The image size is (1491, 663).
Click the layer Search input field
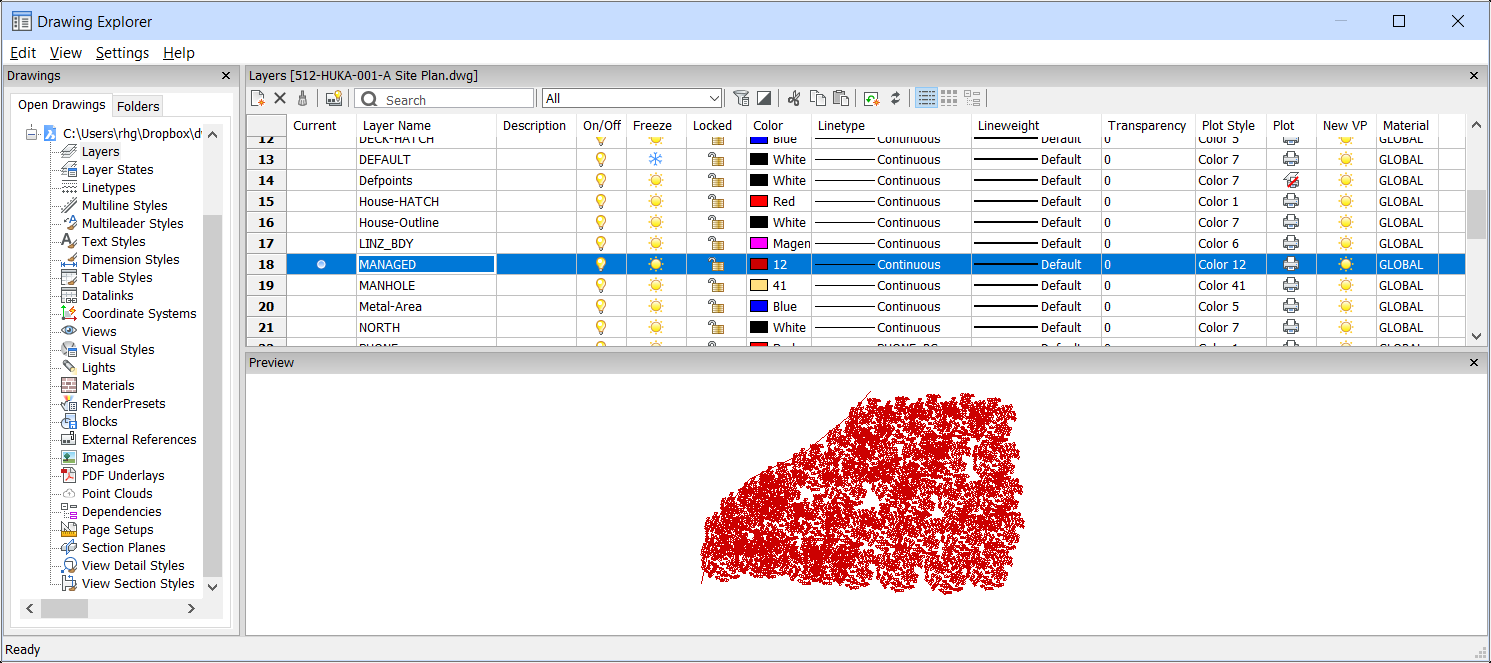[445, 99]
